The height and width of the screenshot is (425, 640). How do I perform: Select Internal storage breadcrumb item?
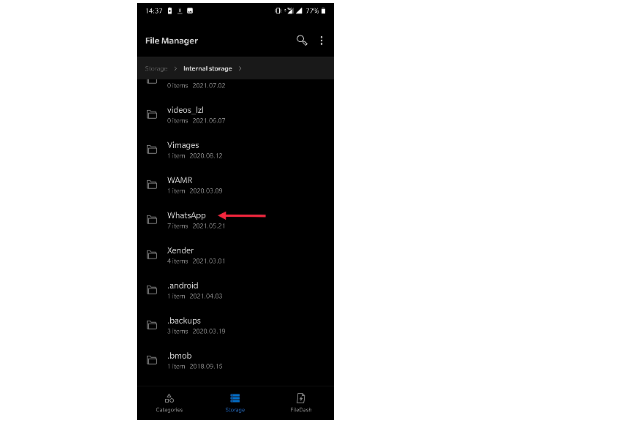tap(207, 69)
